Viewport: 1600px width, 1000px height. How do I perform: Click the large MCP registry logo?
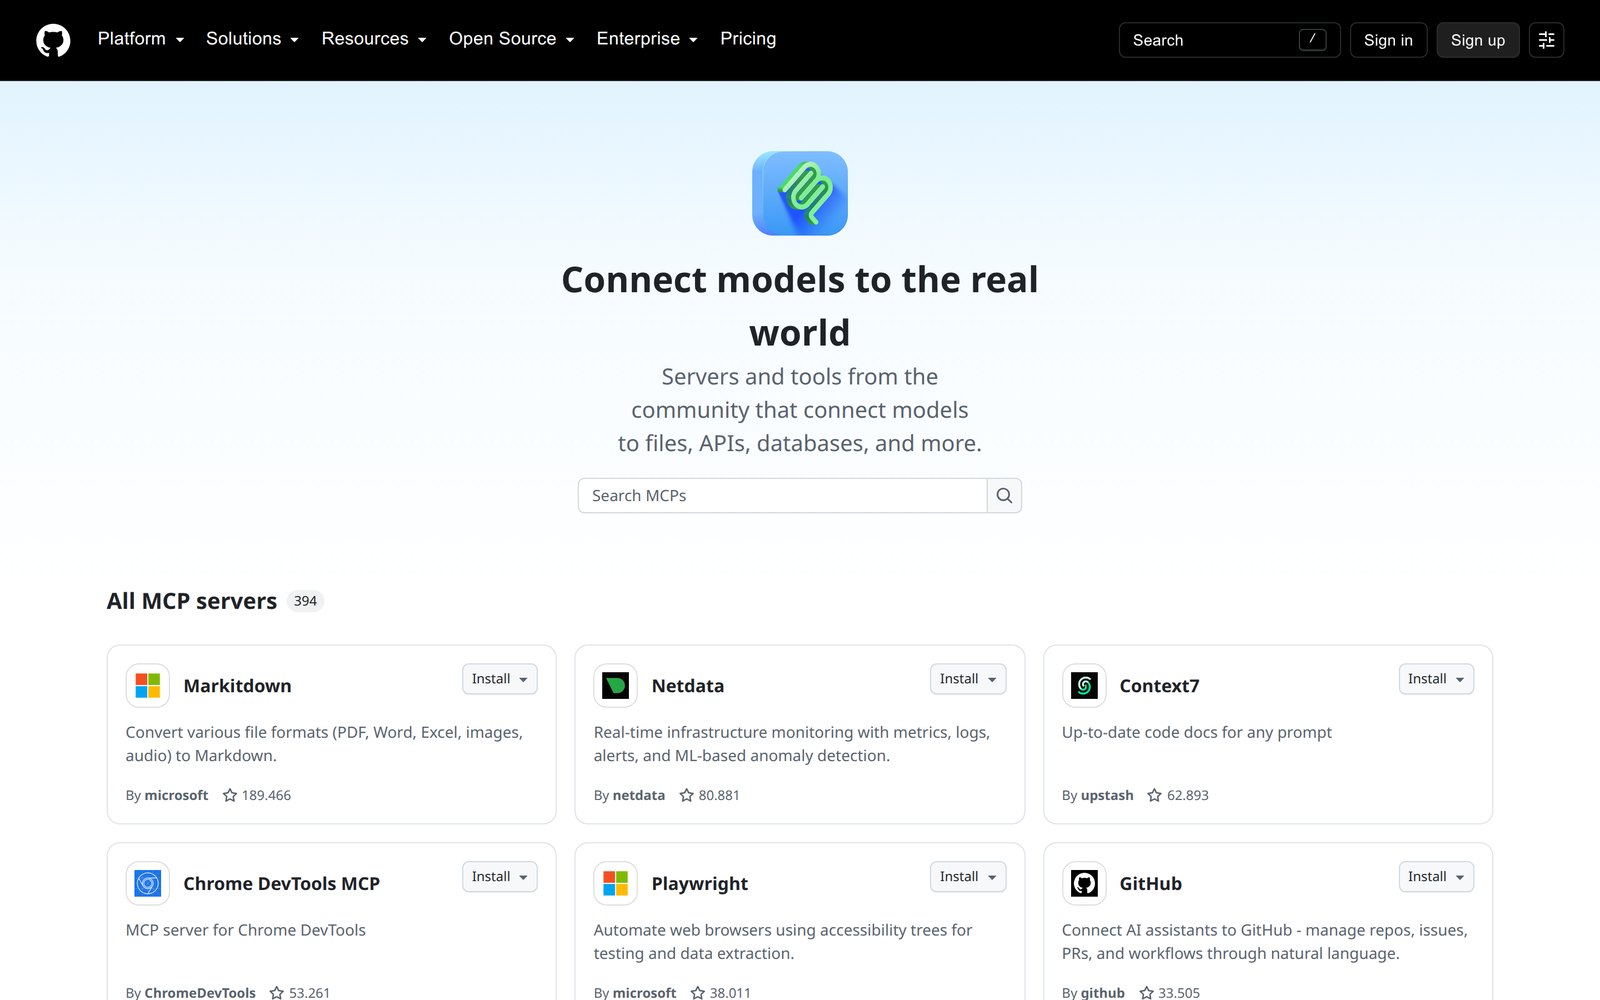800,194
